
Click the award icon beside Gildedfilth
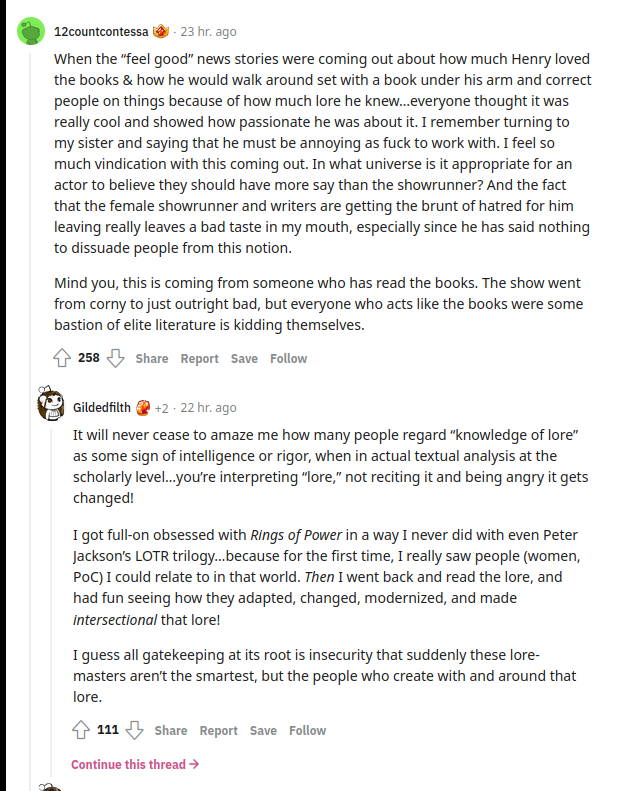pos(142,407)
